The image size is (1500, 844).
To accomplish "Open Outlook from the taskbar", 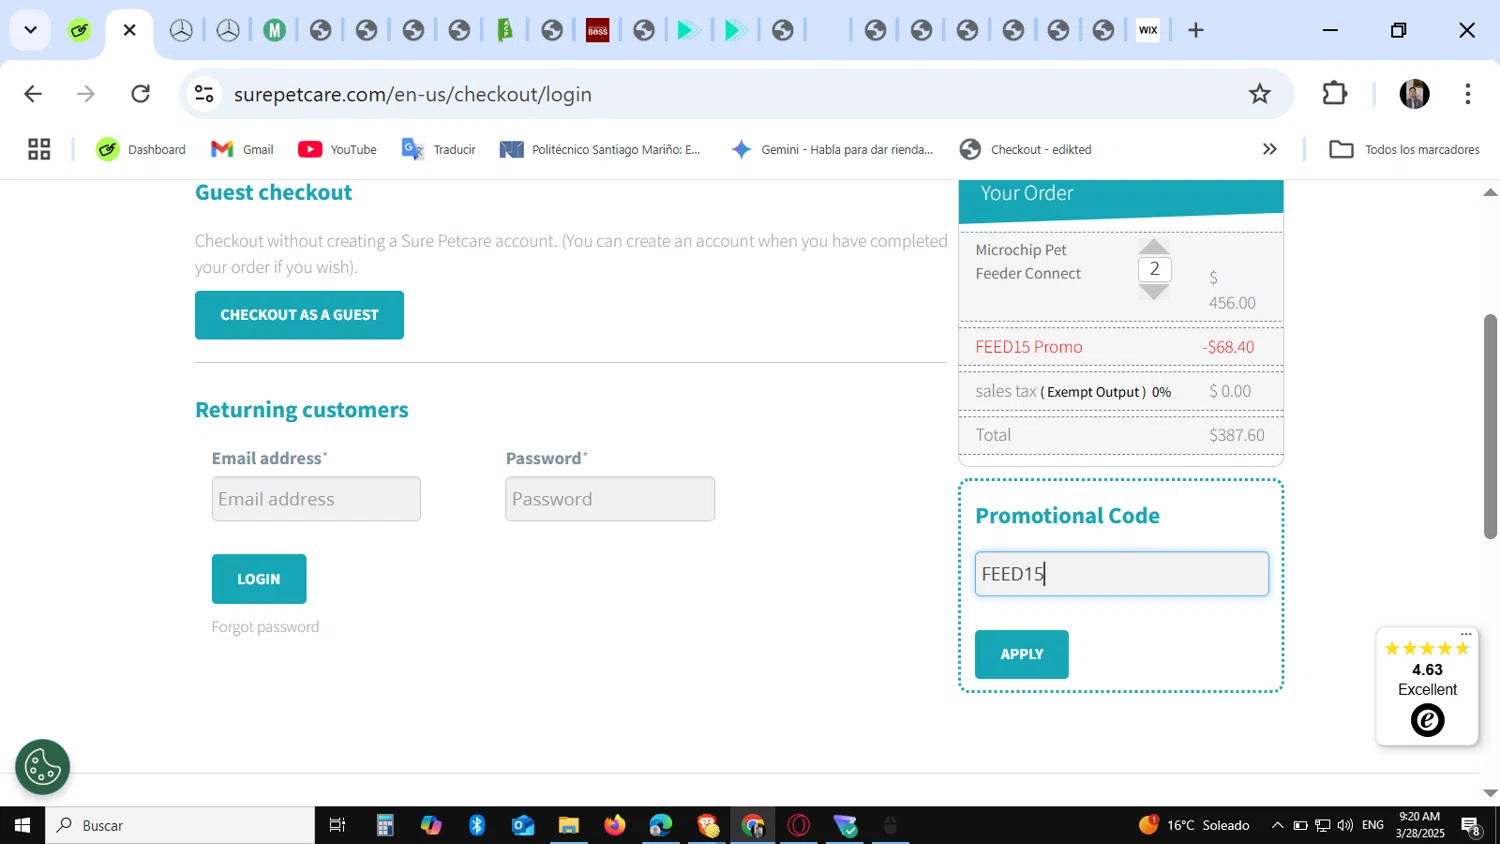I will click(523, 825).
